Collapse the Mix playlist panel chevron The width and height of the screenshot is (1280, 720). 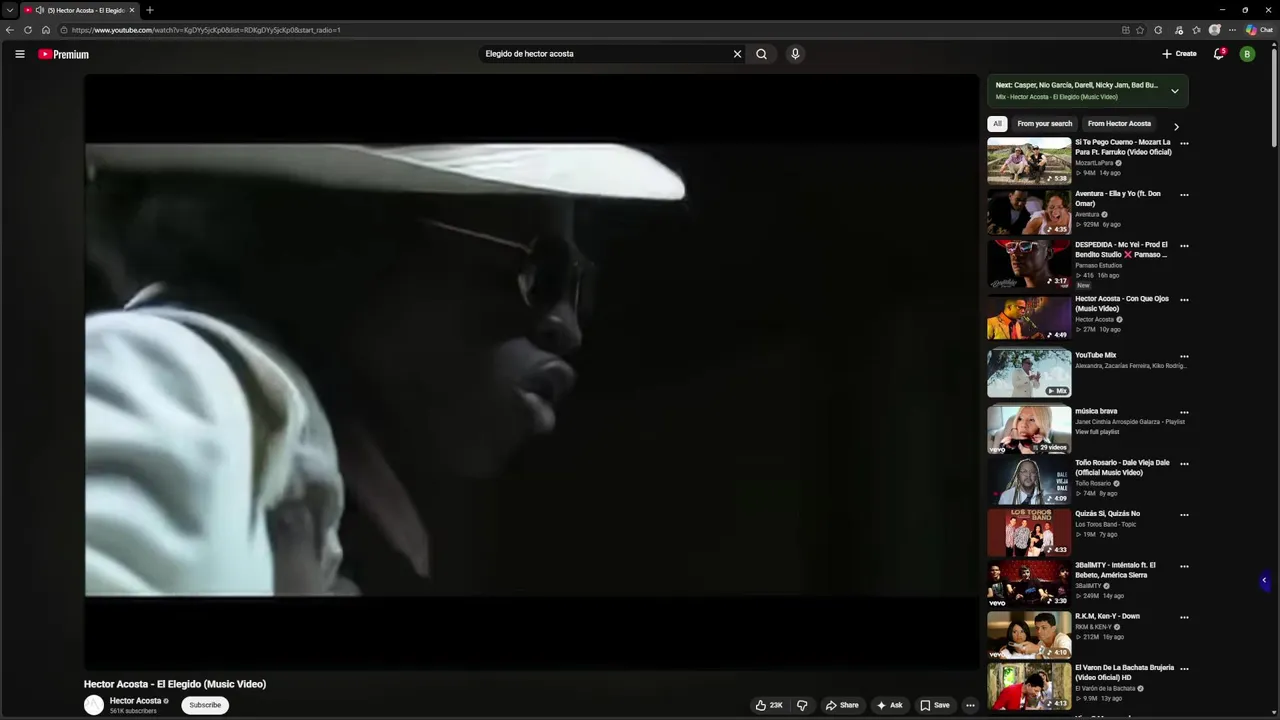click(1175, 91)
